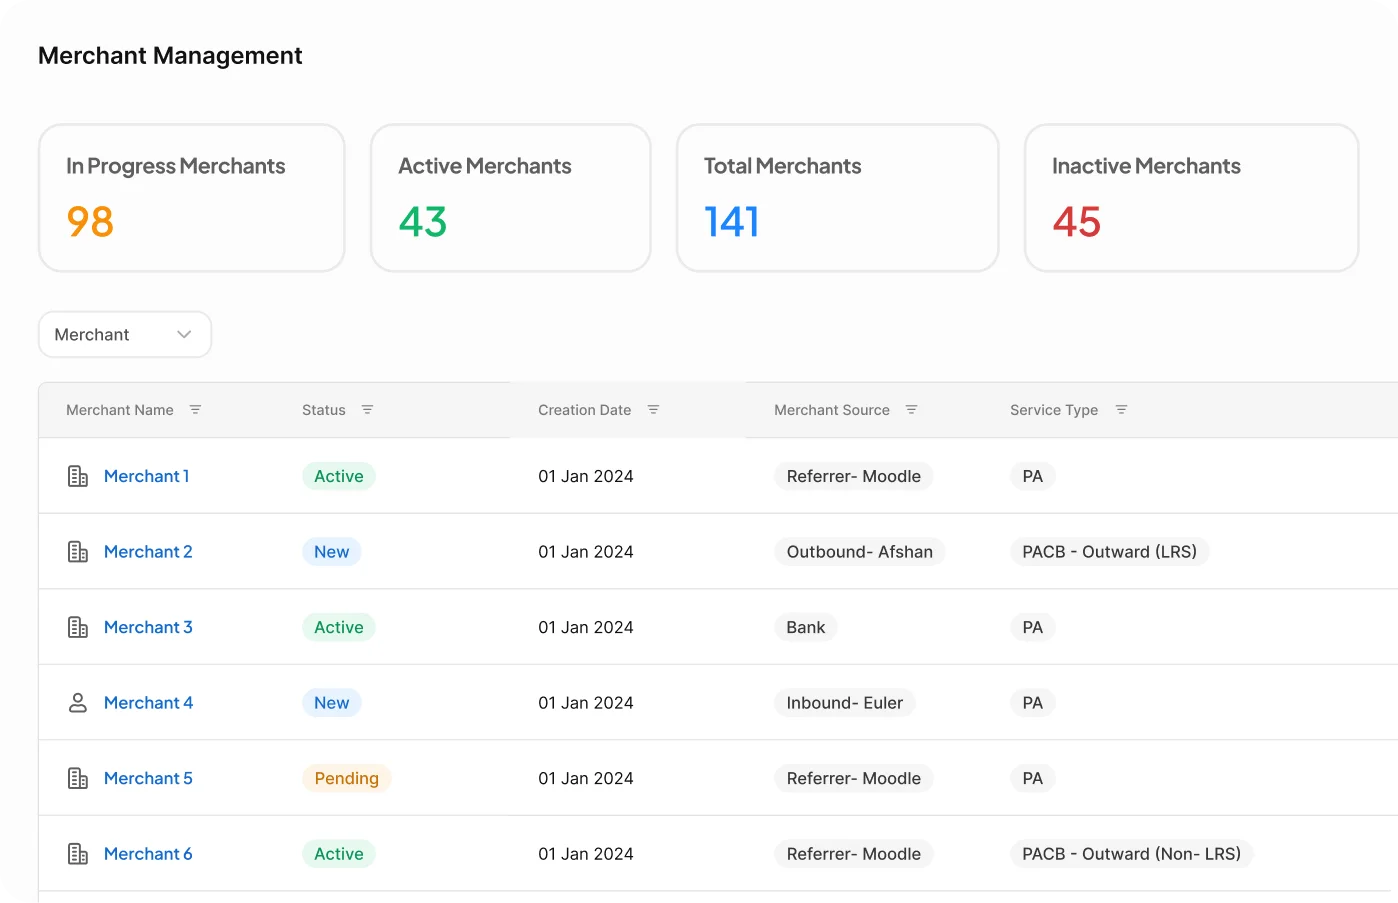
Task: Click the Service Type column header
Action: click(1054, 410)
